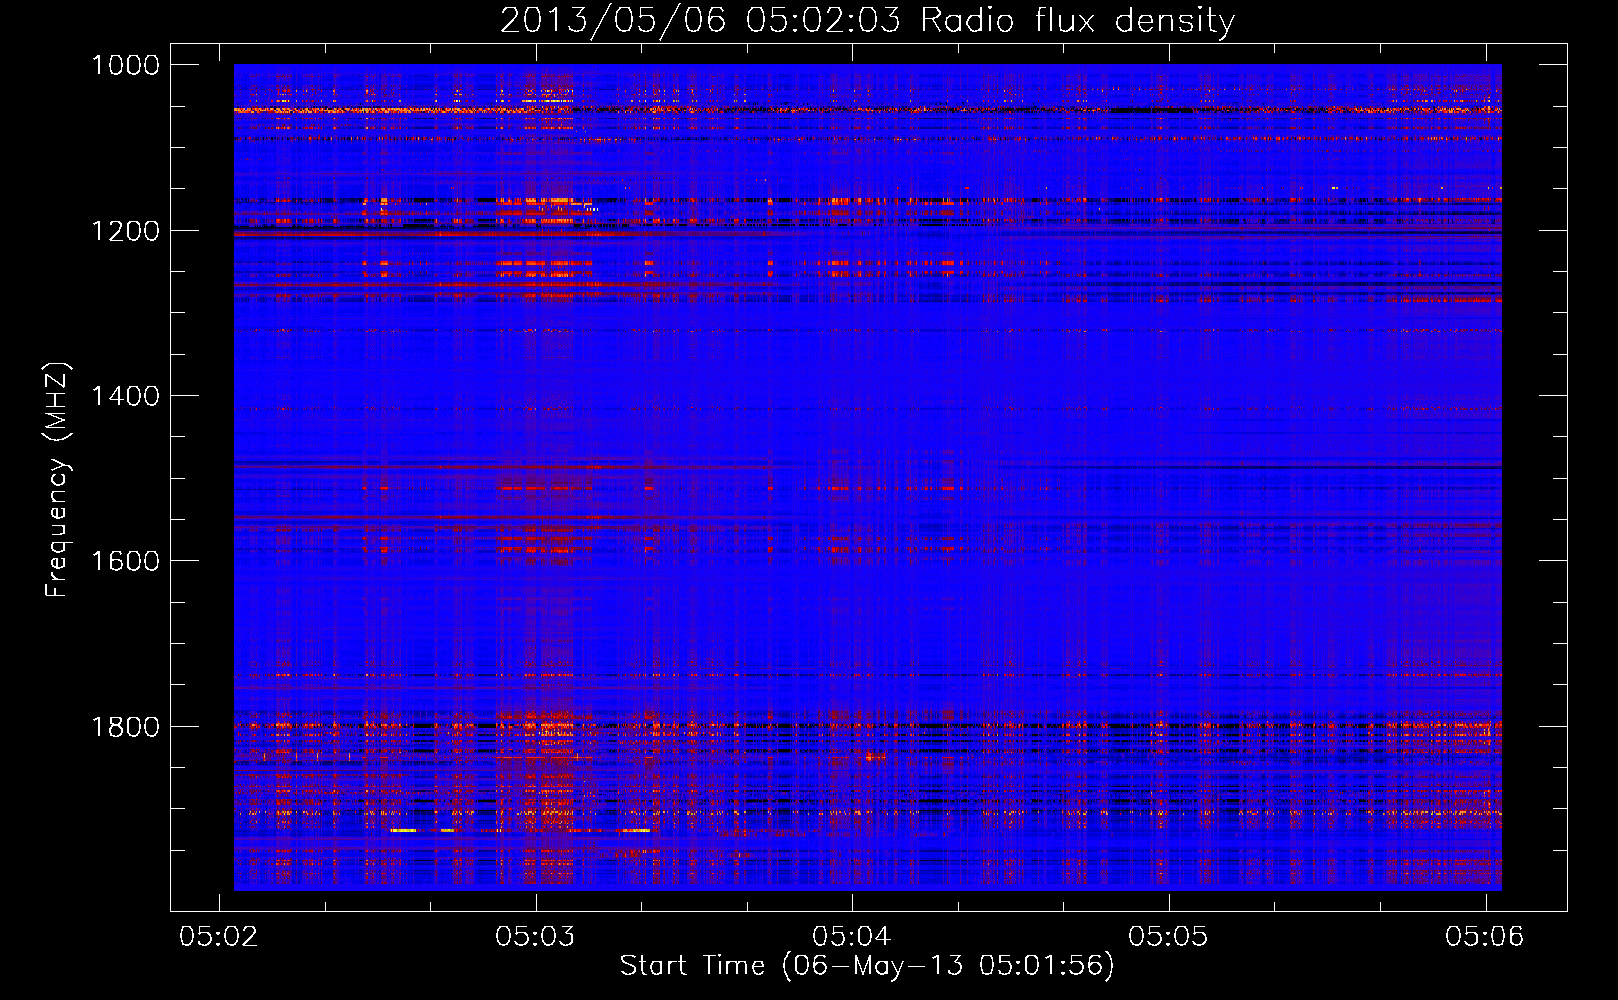Screen dimensions: 1618x1000
Task: Click the 1200 frequency tick label
Action: pyautogui.click(x=126, y=231)
